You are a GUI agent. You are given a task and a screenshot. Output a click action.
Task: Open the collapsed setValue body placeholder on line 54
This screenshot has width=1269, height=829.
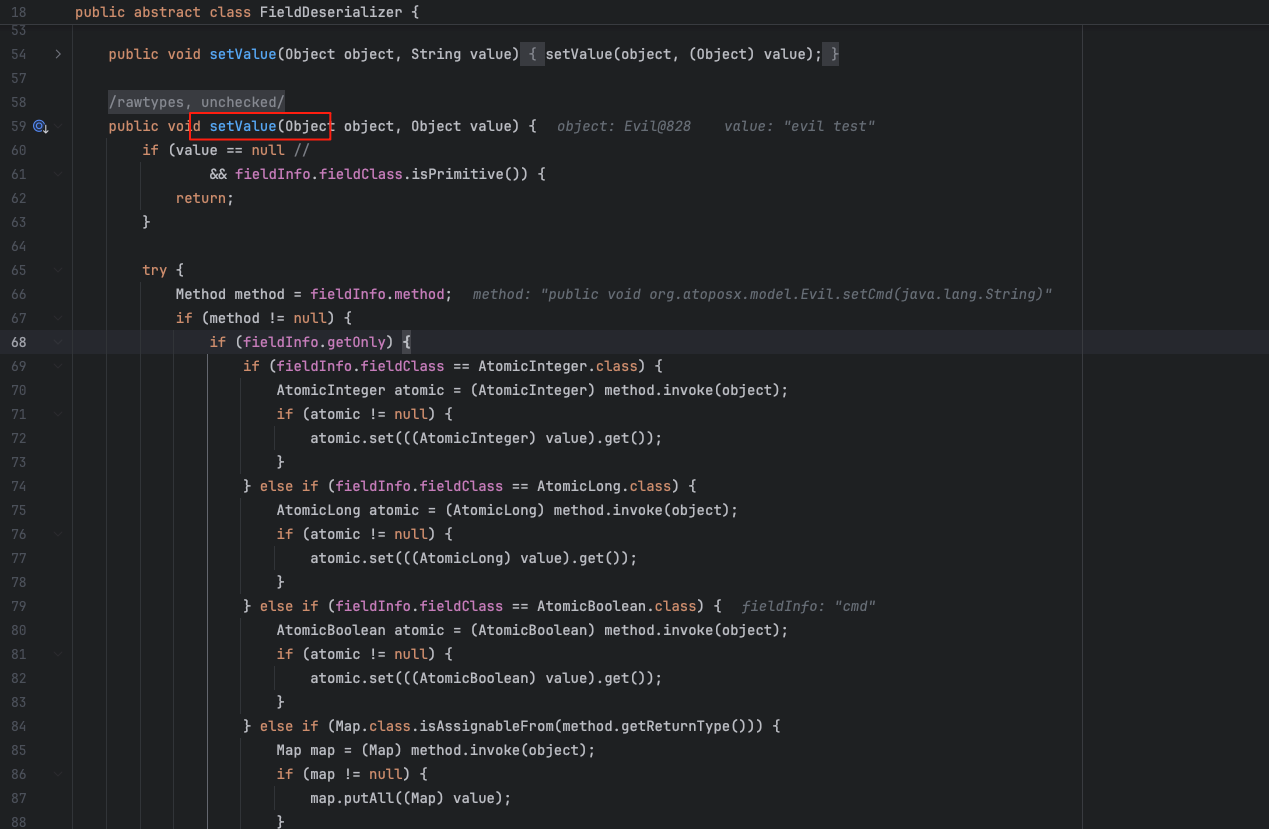[x=532, y=54]
